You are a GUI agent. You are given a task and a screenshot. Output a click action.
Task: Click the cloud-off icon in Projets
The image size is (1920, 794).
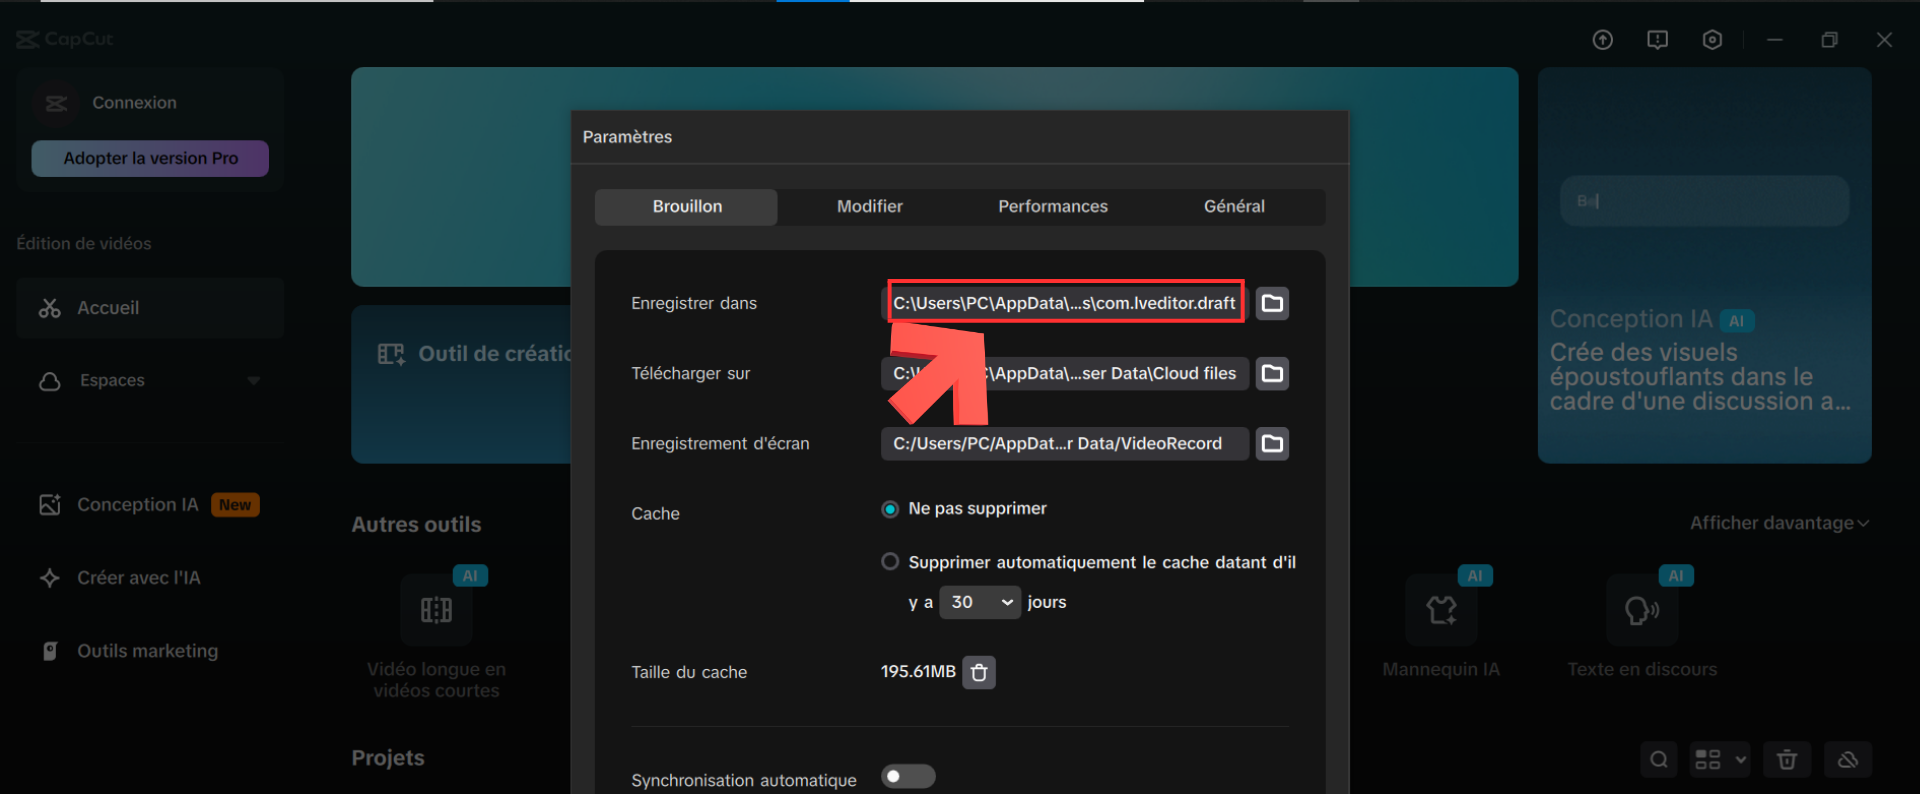[x=1848, y=760]
